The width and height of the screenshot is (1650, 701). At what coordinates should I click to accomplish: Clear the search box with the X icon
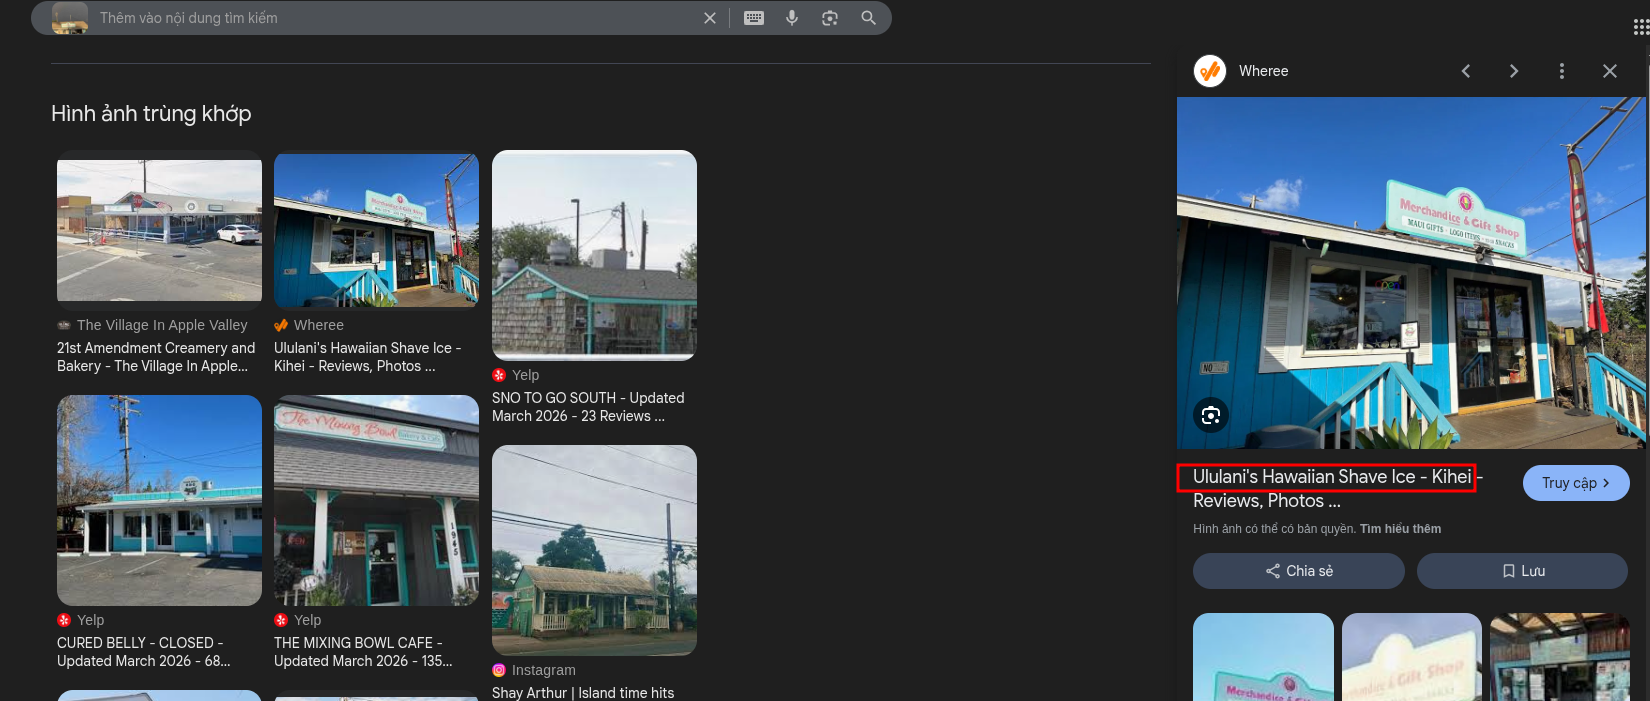point(710,18)
